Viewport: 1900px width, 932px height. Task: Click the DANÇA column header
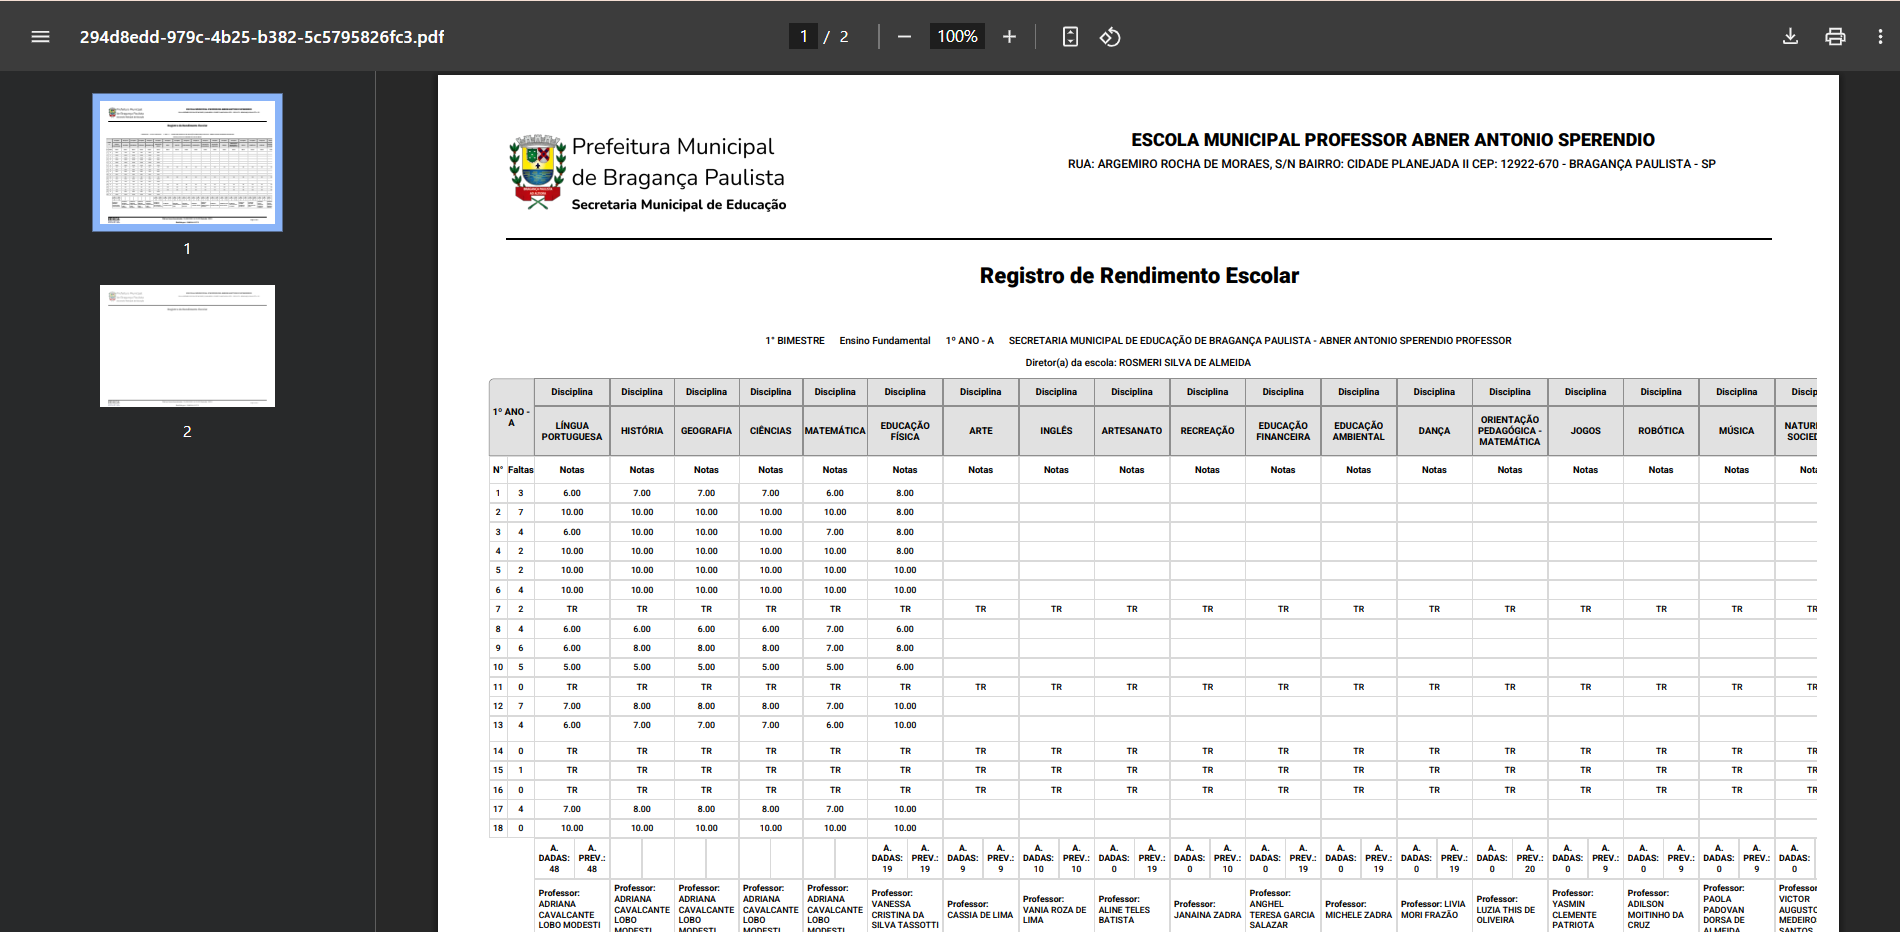coord(1434,431)
